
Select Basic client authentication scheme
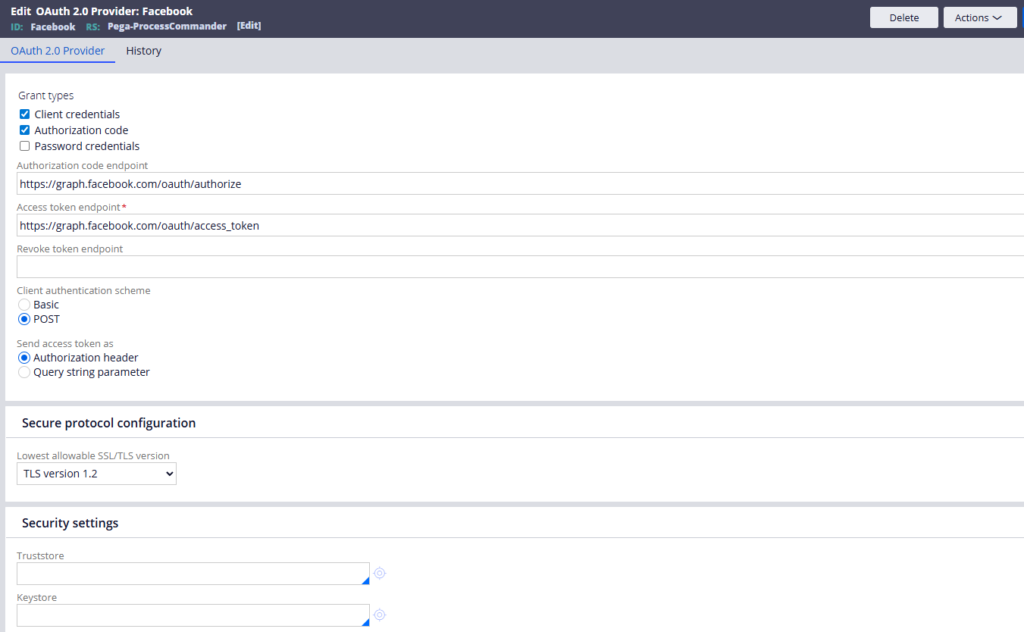(x=24, y=305)
